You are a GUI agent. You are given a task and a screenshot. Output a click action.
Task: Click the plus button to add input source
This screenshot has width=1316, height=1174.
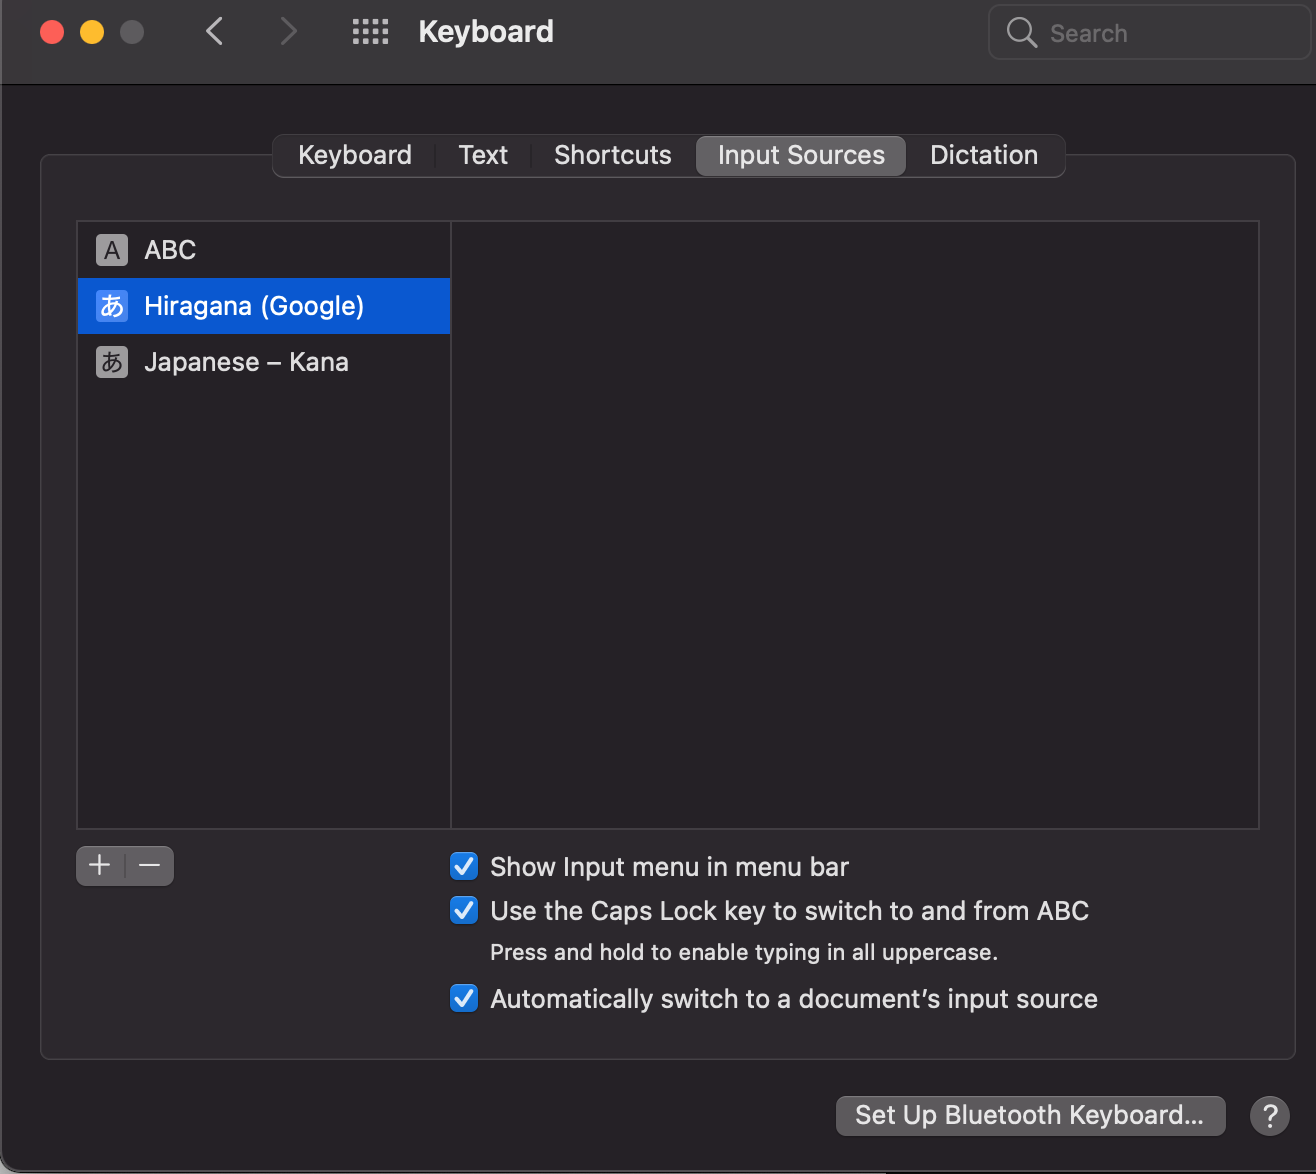pyautogui.click(x=100, y=866)
